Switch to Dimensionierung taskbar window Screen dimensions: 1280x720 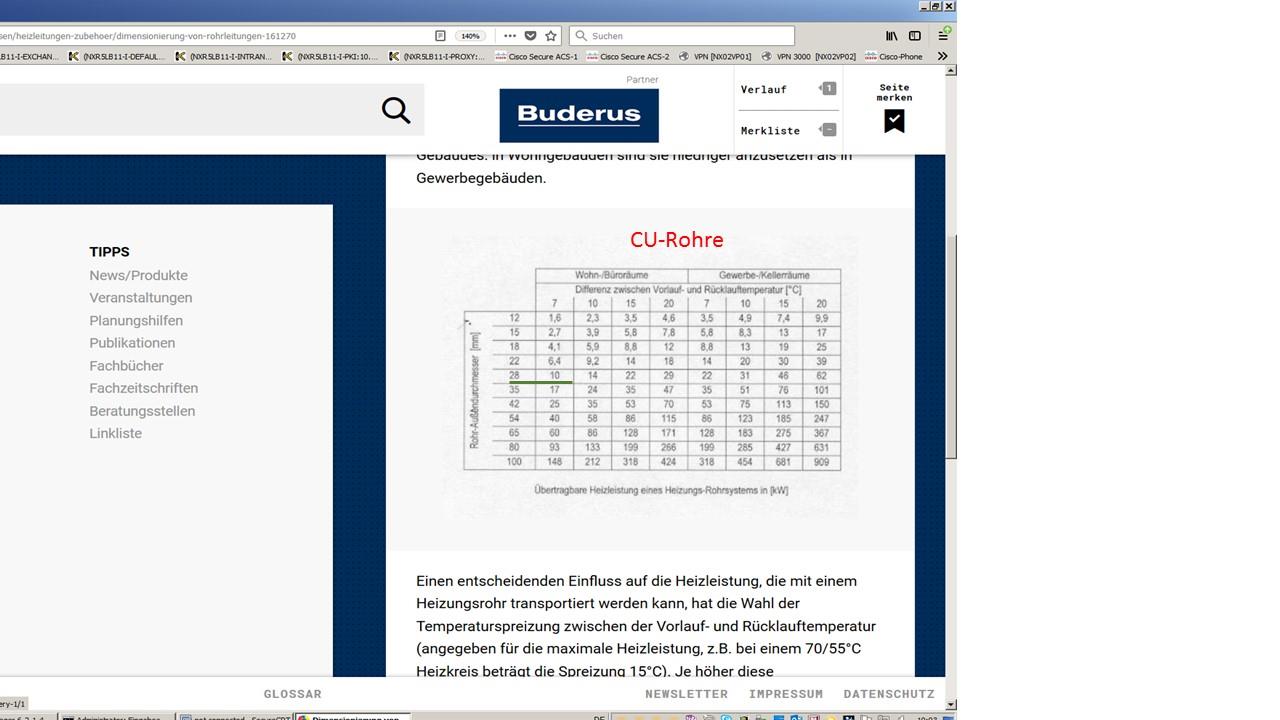click(352, 717)
